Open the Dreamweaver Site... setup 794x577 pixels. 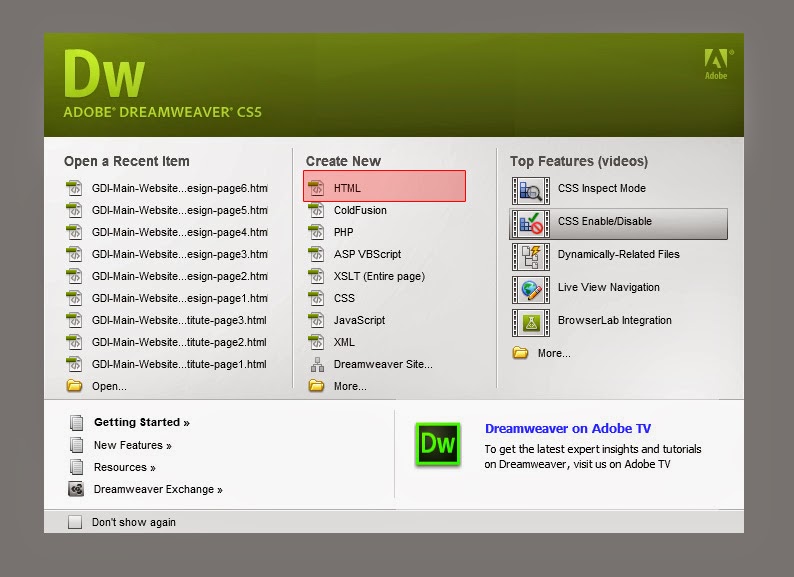(383, 364)
